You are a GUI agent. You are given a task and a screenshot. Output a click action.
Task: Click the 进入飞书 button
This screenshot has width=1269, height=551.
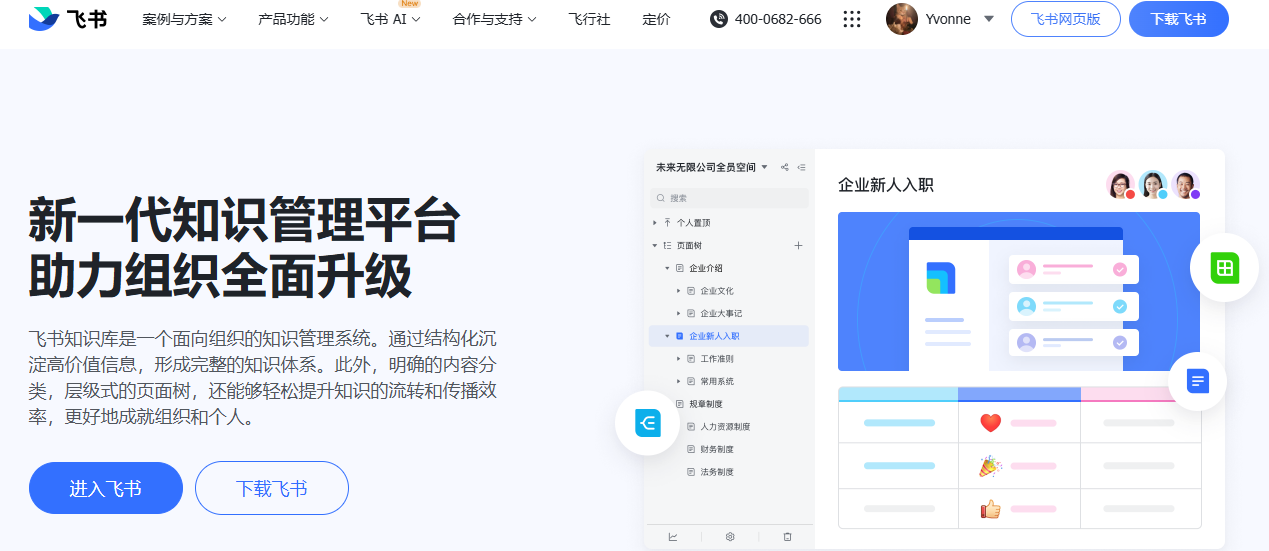coord(106,488)
